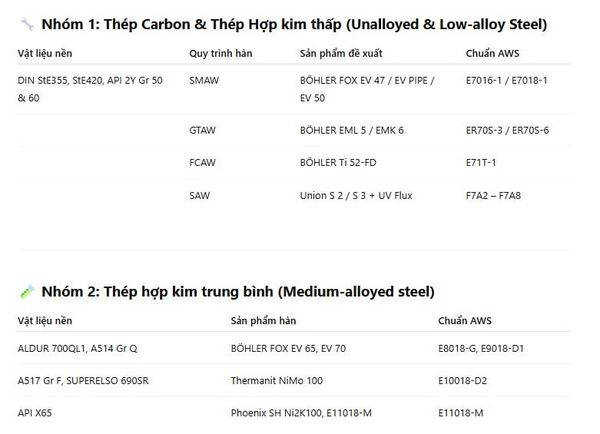Click the Vật liệu nền header in the first table
This screenshot has height=434, width=600.
tap(45, 53)
